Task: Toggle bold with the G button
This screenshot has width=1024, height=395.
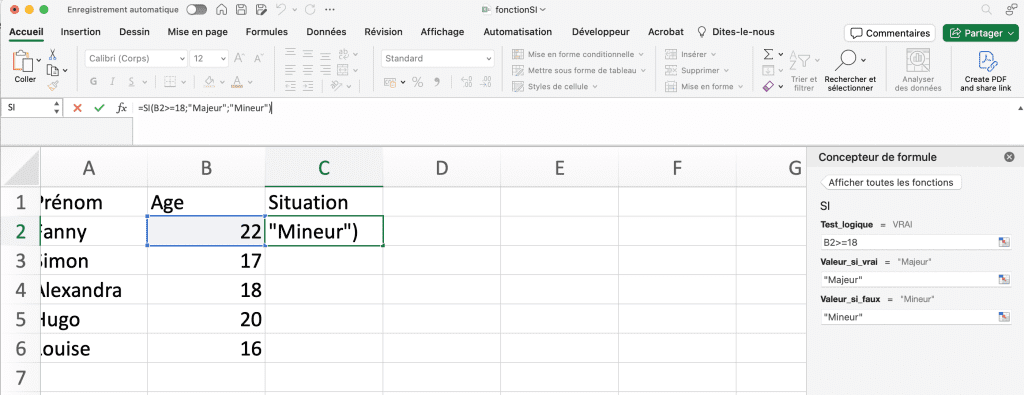Action: 93,82
